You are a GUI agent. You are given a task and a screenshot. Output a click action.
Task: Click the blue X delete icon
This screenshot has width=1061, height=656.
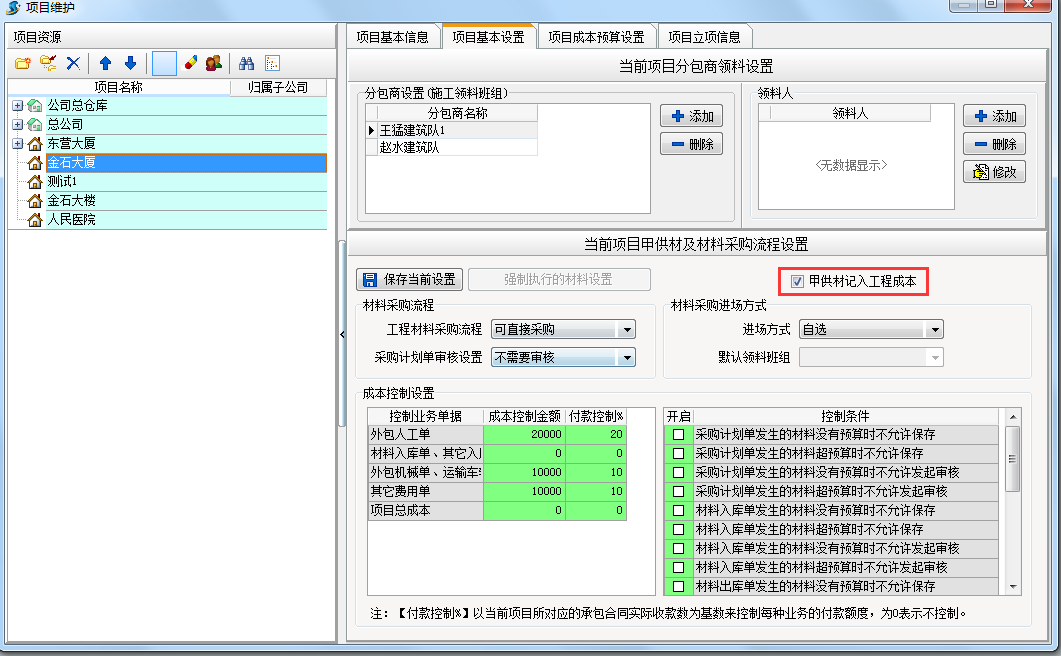[x=73, y=64]
